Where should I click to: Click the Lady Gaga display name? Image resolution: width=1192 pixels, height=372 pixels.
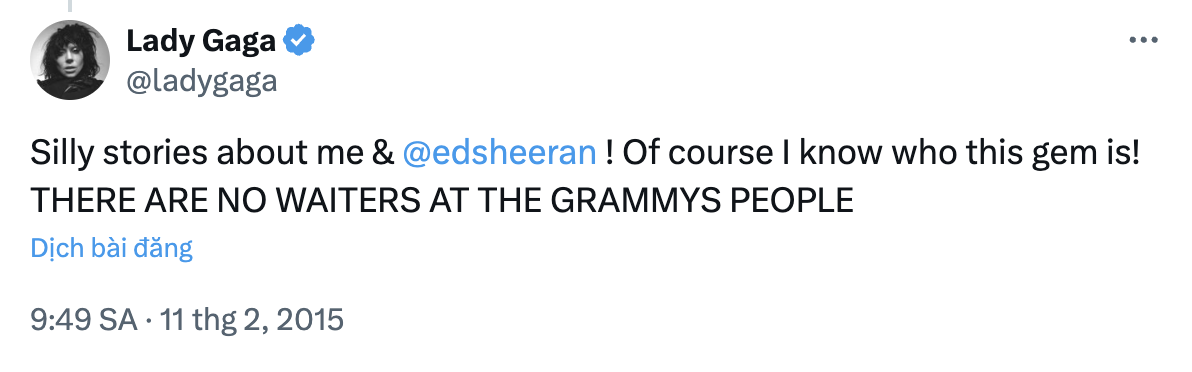point(201,40)
